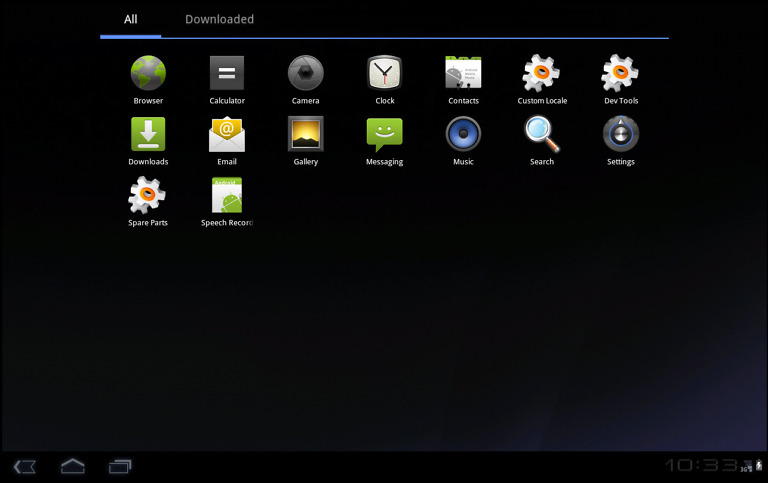768x483 pixels.
Task: Tap the Back navigation button
Action: pos(24,466)
